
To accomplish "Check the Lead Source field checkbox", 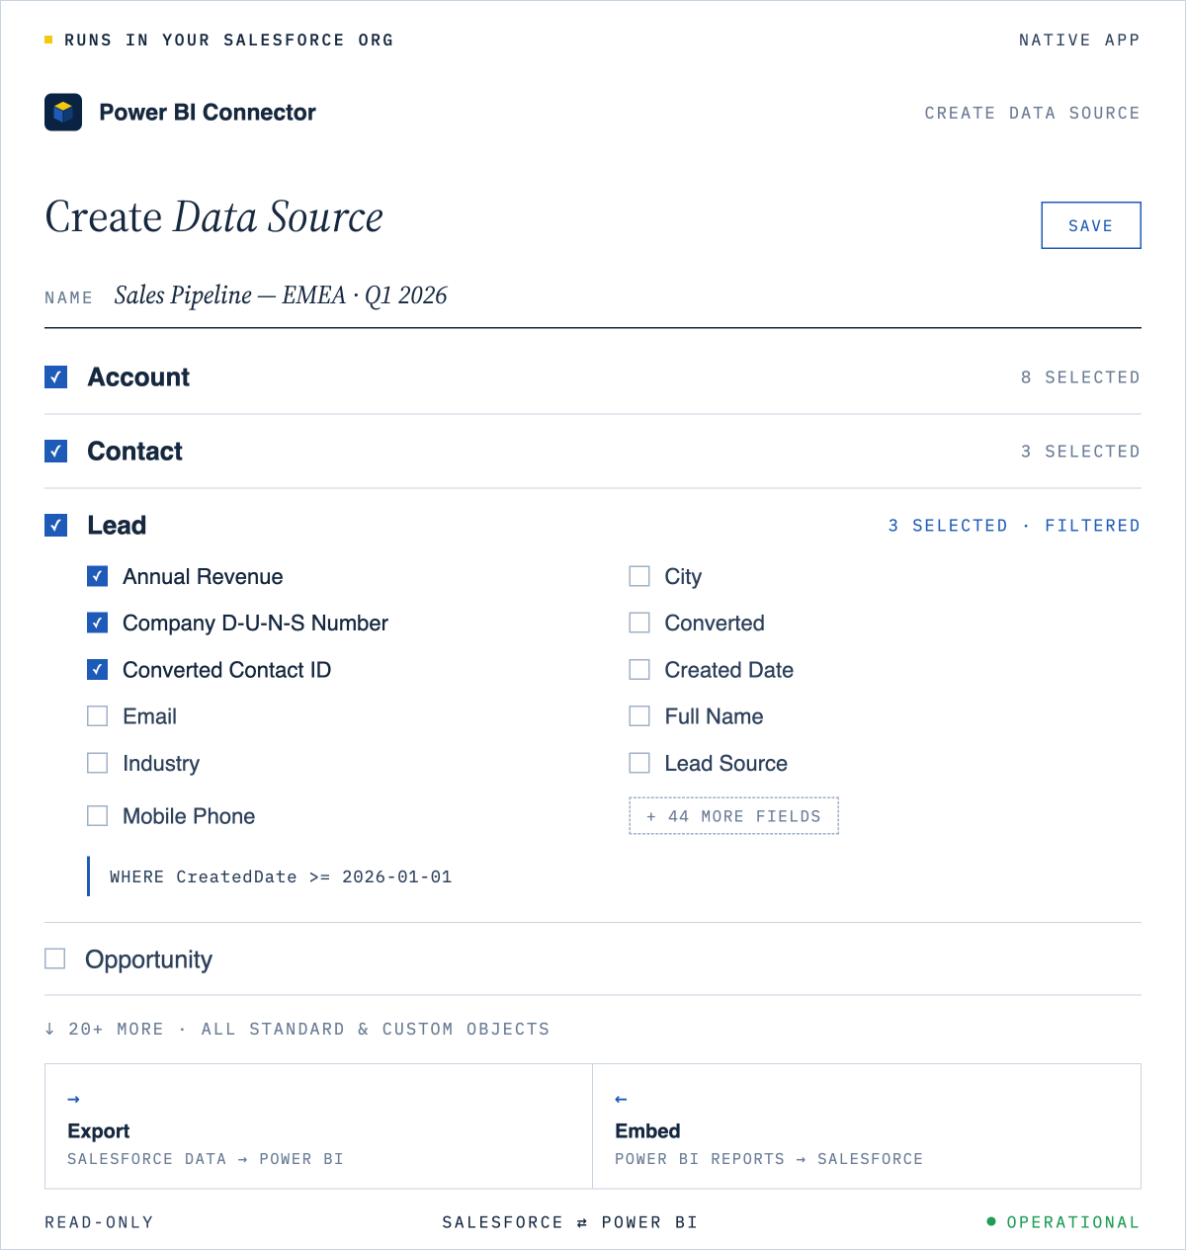I will tap(639, 763).
